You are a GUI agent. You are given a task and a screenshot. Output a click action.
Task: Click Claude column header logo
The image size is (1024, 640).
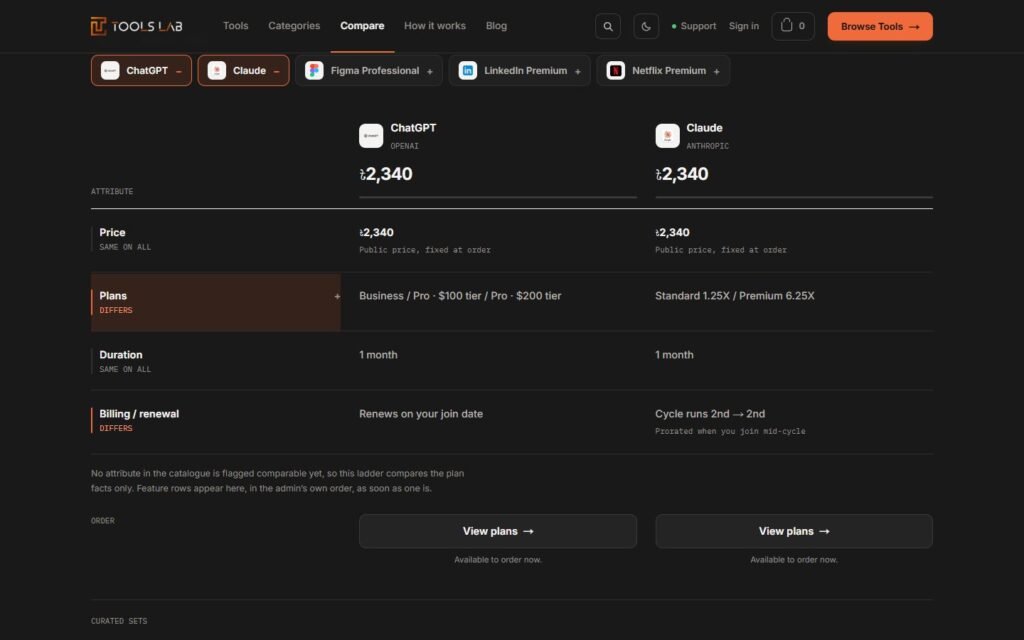(x=667, y=136)
